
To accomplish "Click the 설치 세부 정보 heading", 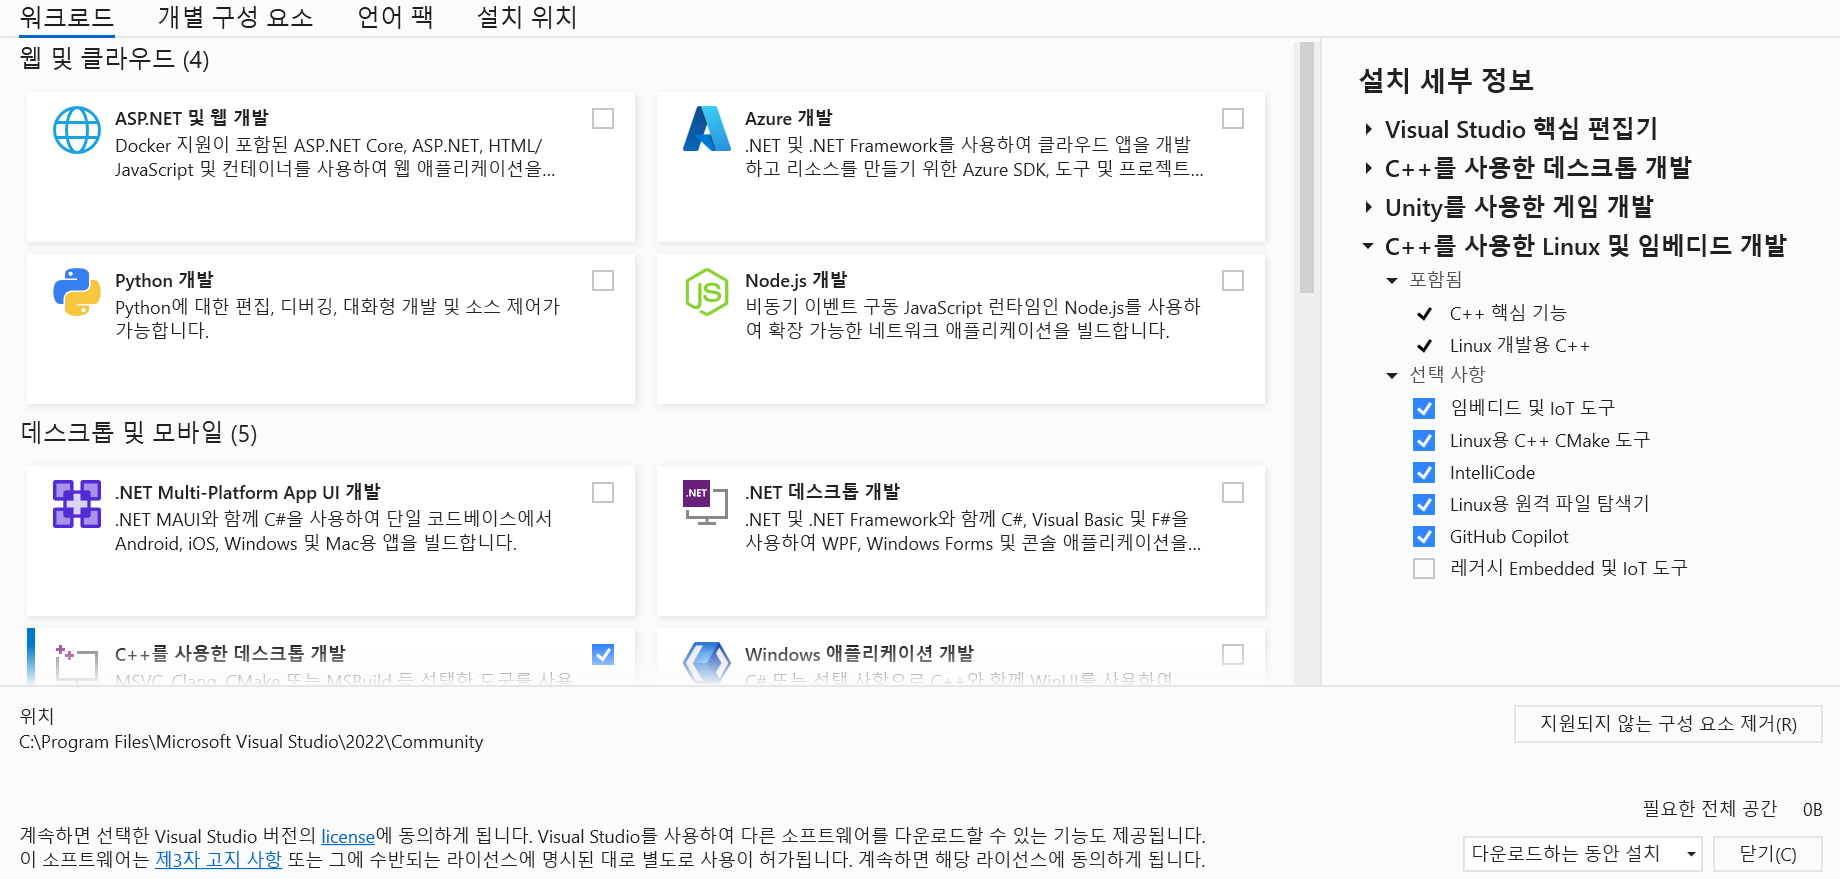I will pyautogui.click(x=1446, y=80).
